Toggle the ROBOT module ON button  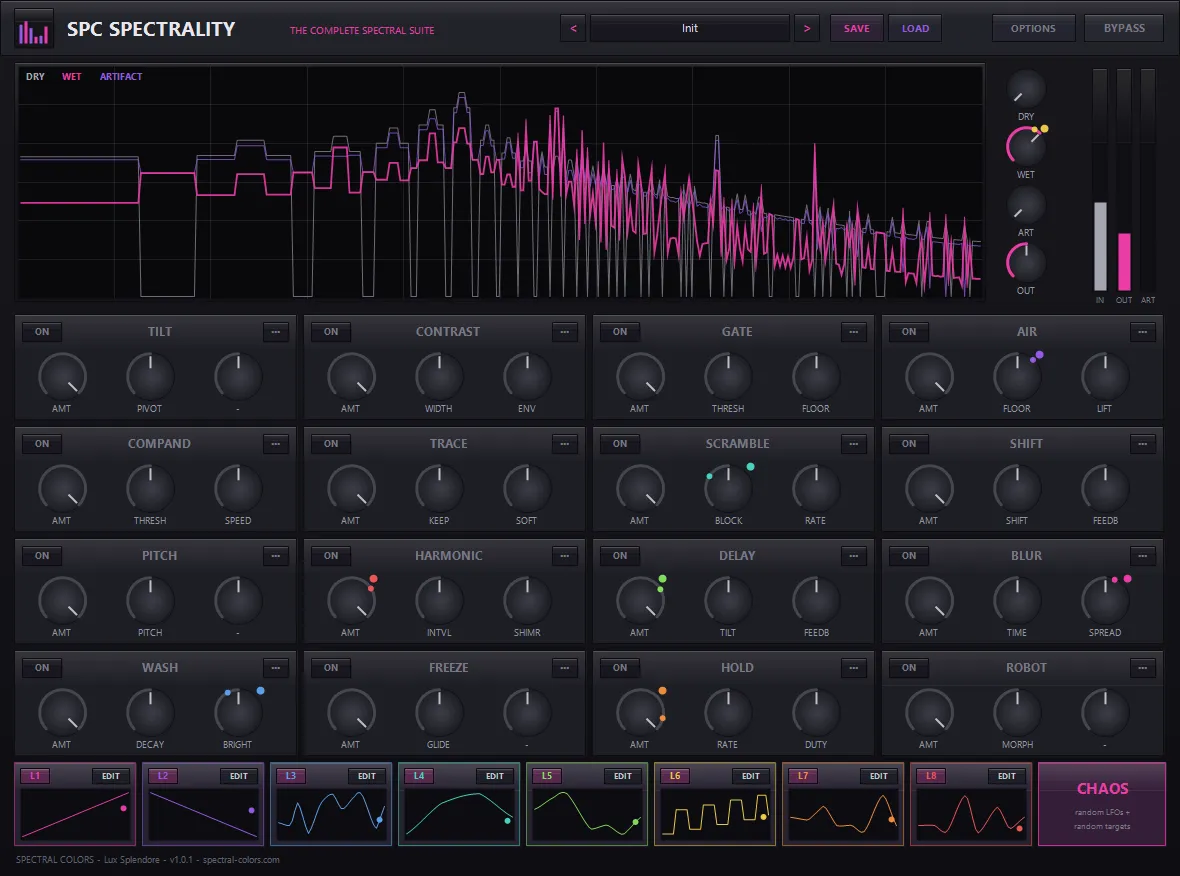909,668
